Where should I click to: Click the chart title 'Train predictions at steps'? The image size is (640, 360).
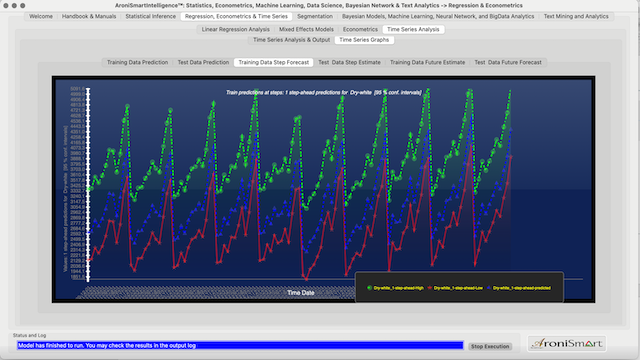click(x=324, y=93)
